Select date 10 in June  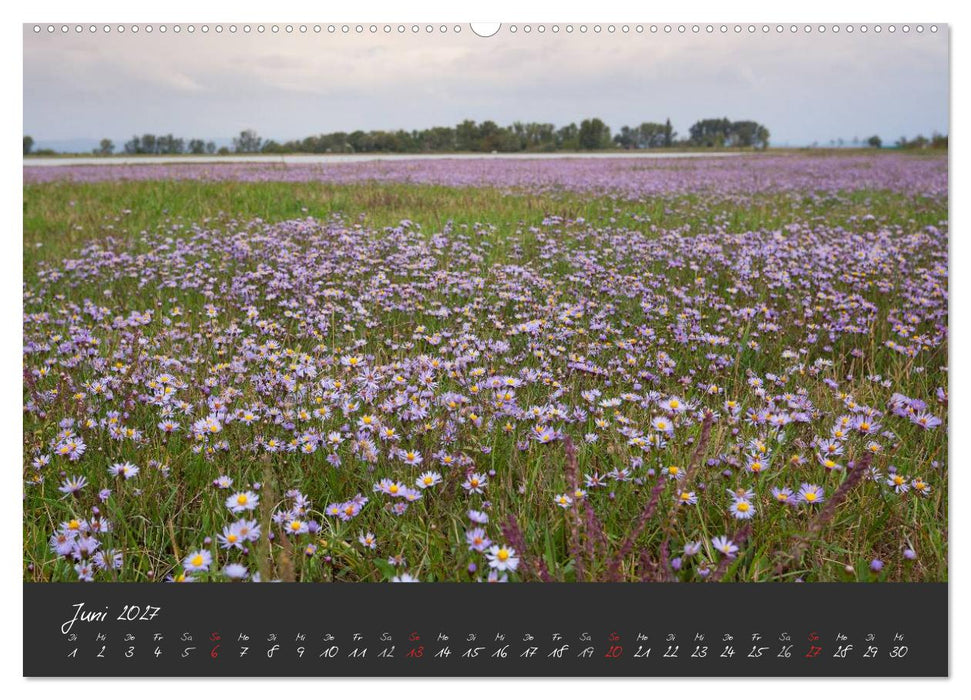point(329,652)
